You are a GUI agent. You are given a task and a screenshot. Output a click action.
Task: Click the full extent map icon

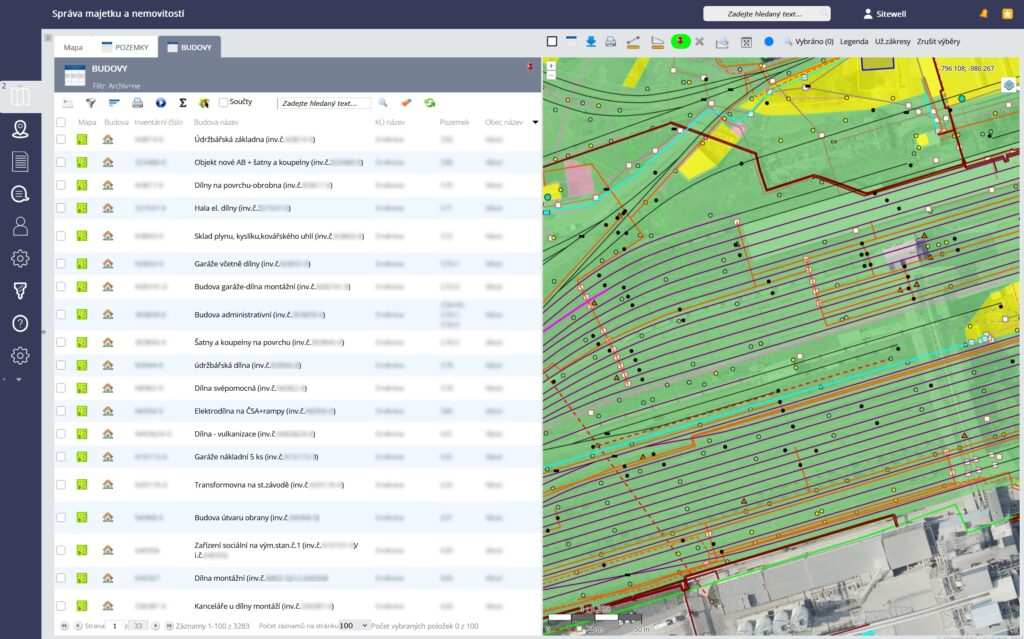coord(746,42)
